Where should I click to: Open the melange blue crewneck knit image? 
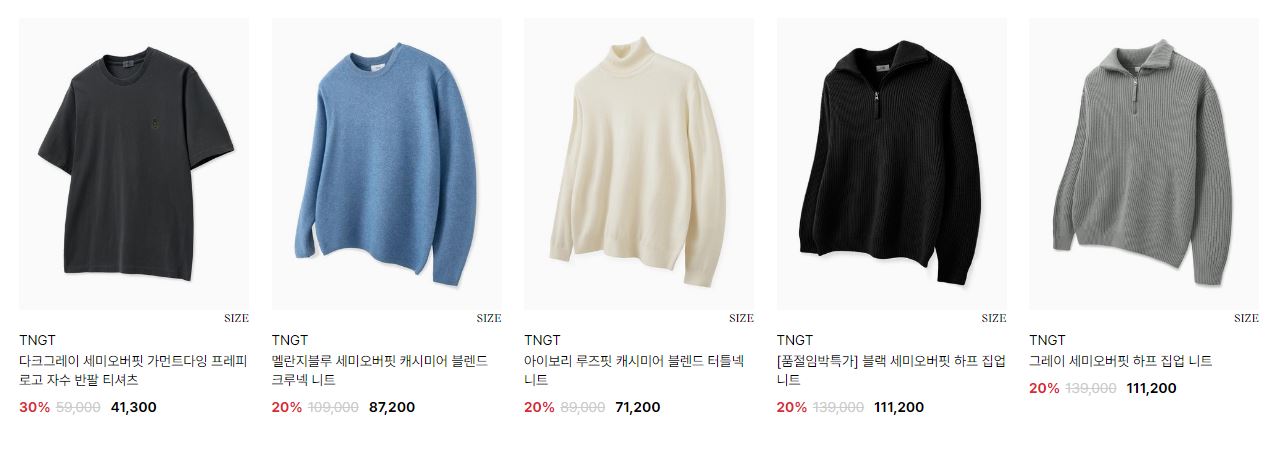tap(387, 164)
